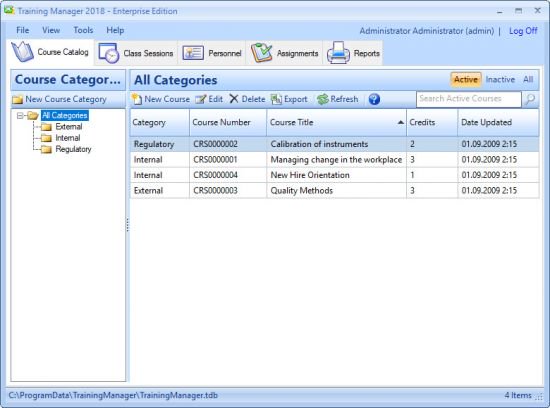The height and width of the screenshot is (408, 550).
Task: Select the Regulatory category in tree
Action: tap(73, 149)
